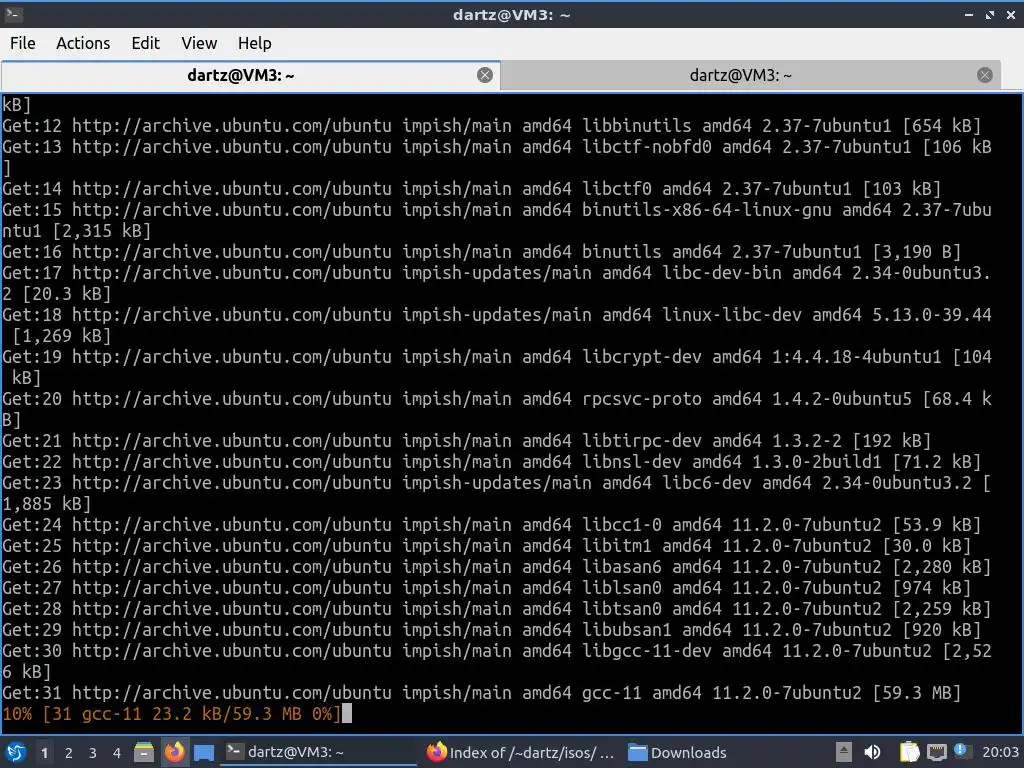
Task: Expand the hidden system tray icons
Action: 844,752
